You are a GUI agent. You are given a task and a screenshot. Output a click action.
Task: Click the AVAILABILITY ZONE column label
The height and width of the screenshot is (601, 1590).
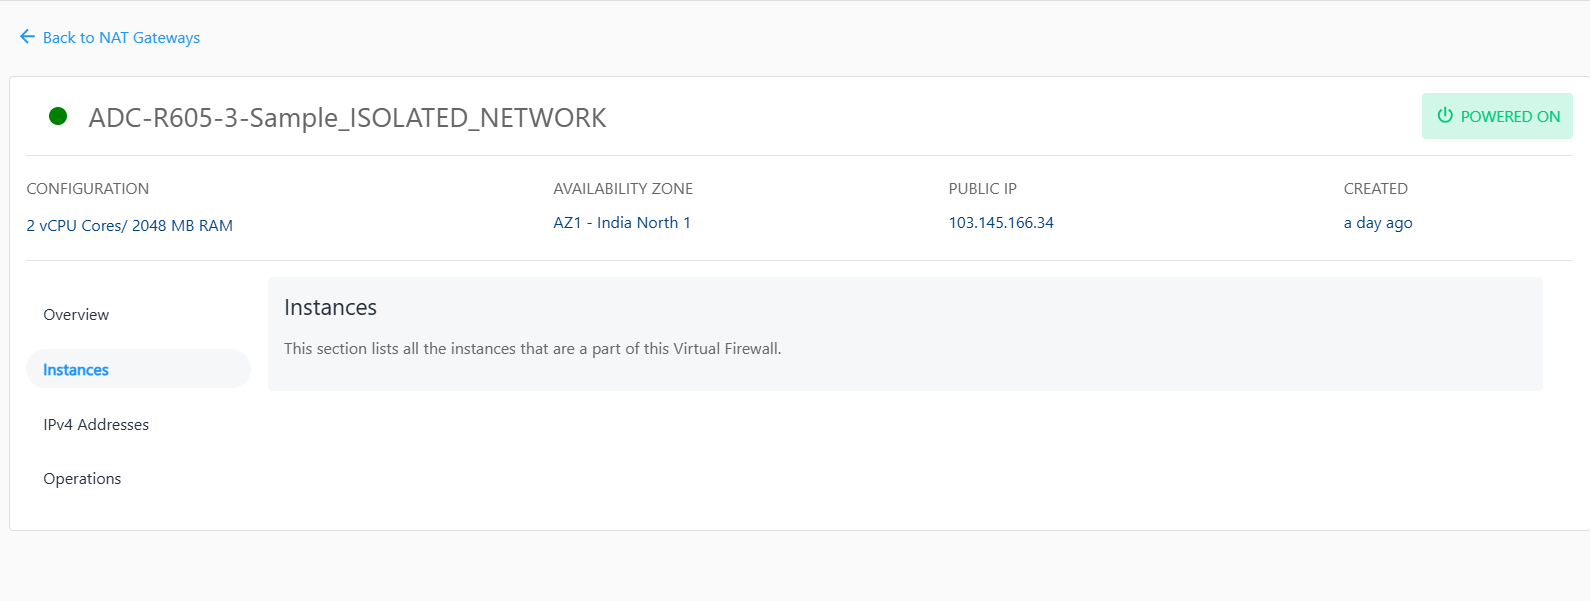click(x=623, y=189)
